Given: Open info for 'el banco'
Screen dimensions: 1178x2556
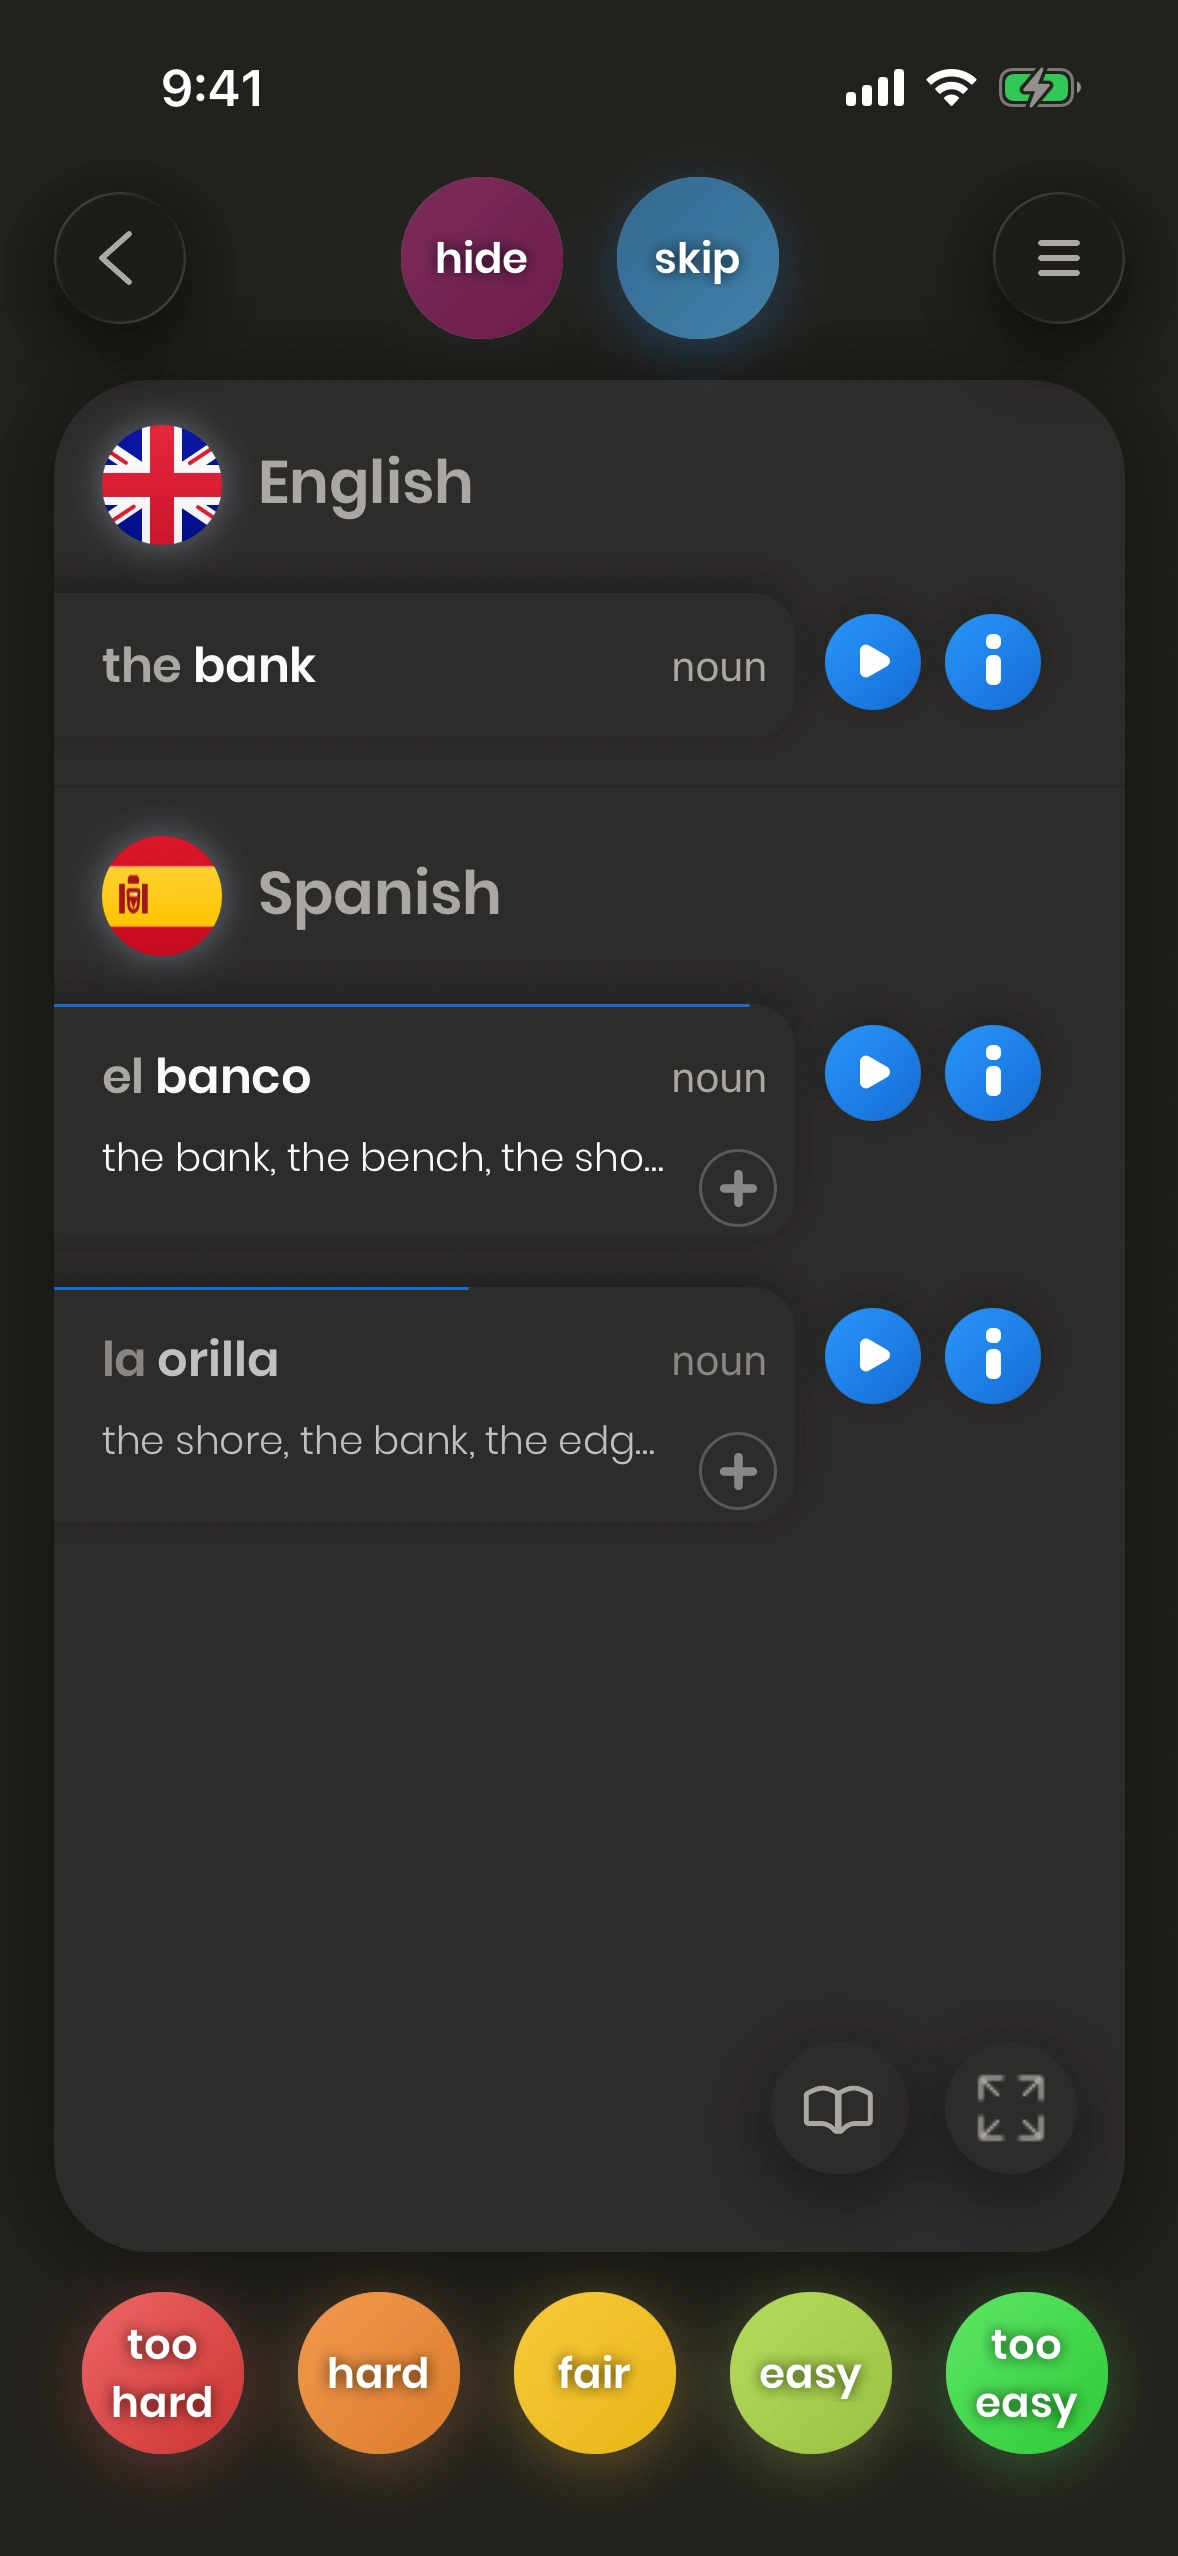Looking at the screenshot, I should [x=992, y=1073].
